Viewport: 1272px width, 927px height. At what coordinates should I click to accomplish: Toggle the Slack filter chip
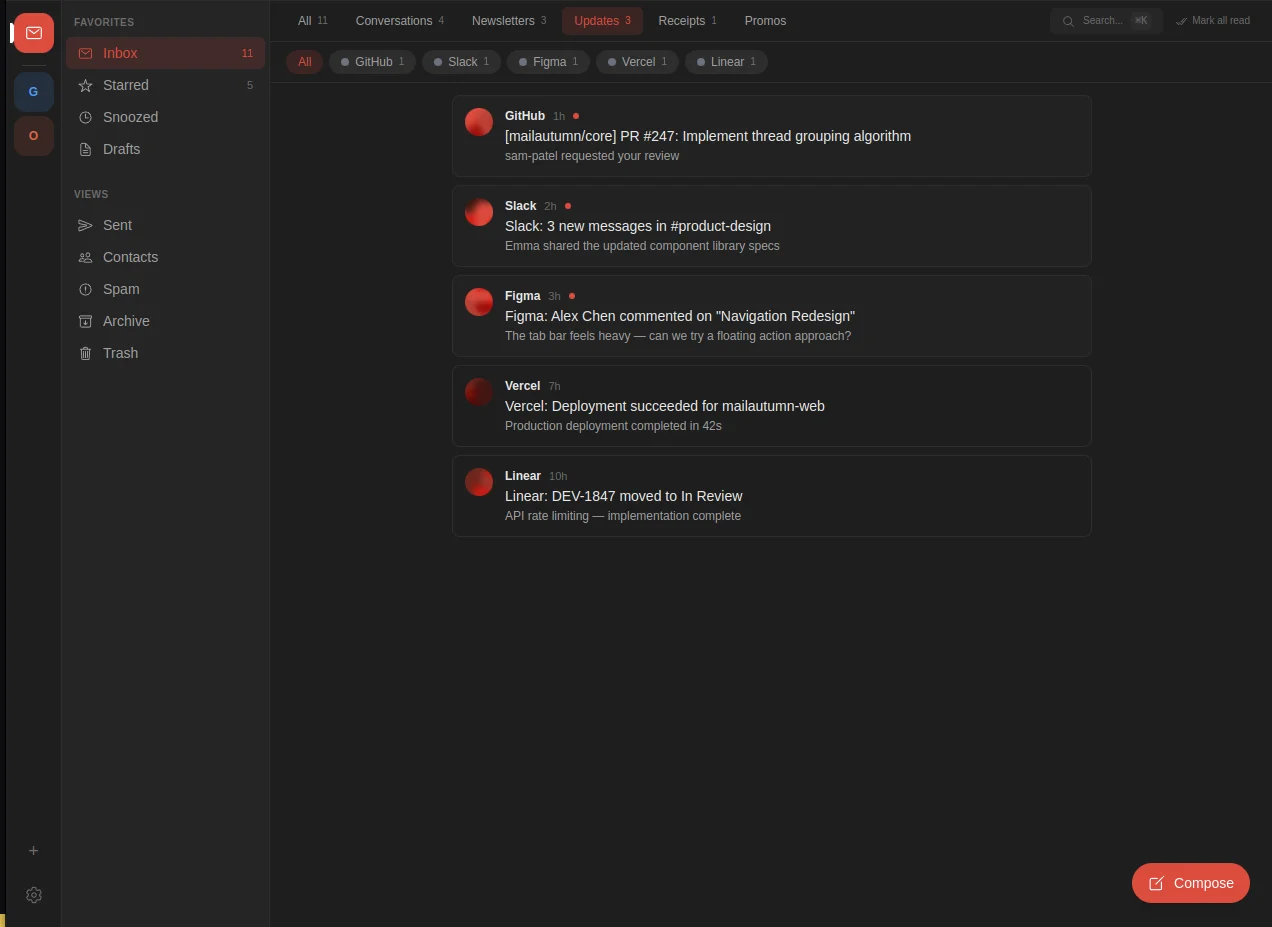pos(460,61)
